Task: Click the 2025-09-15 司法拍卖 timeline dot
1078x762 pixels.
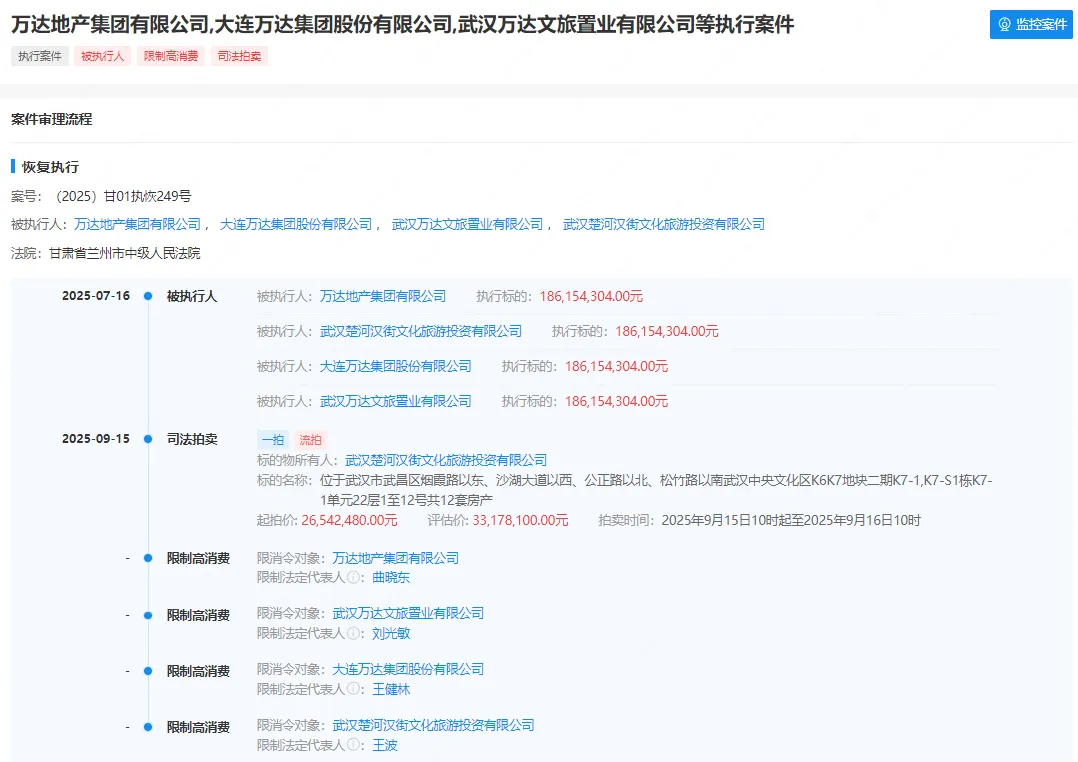Action: tap(148, 439)
